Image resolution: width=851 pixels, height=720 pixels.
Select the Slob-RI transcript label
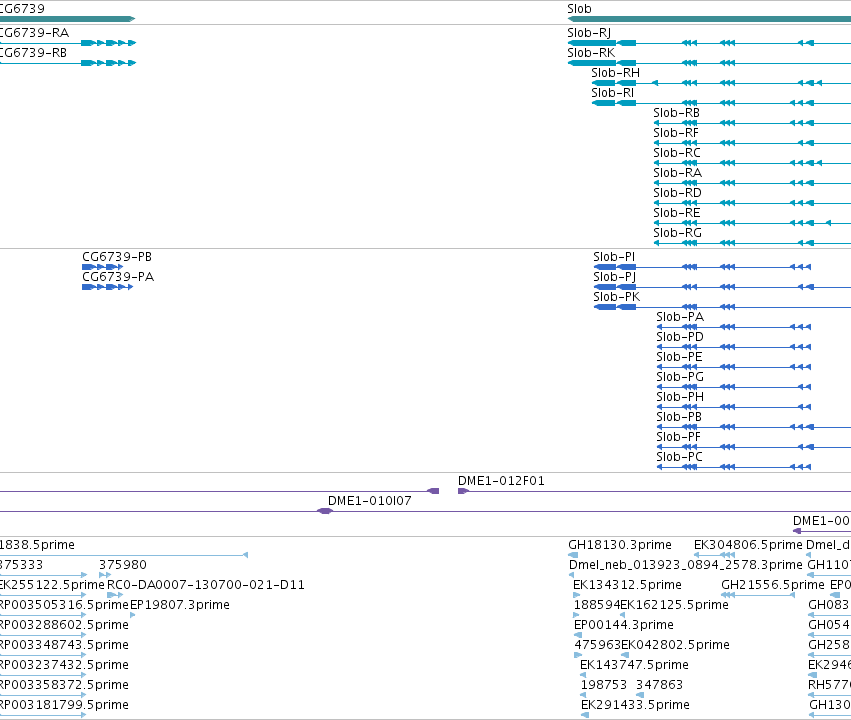(x=612, y=93)
